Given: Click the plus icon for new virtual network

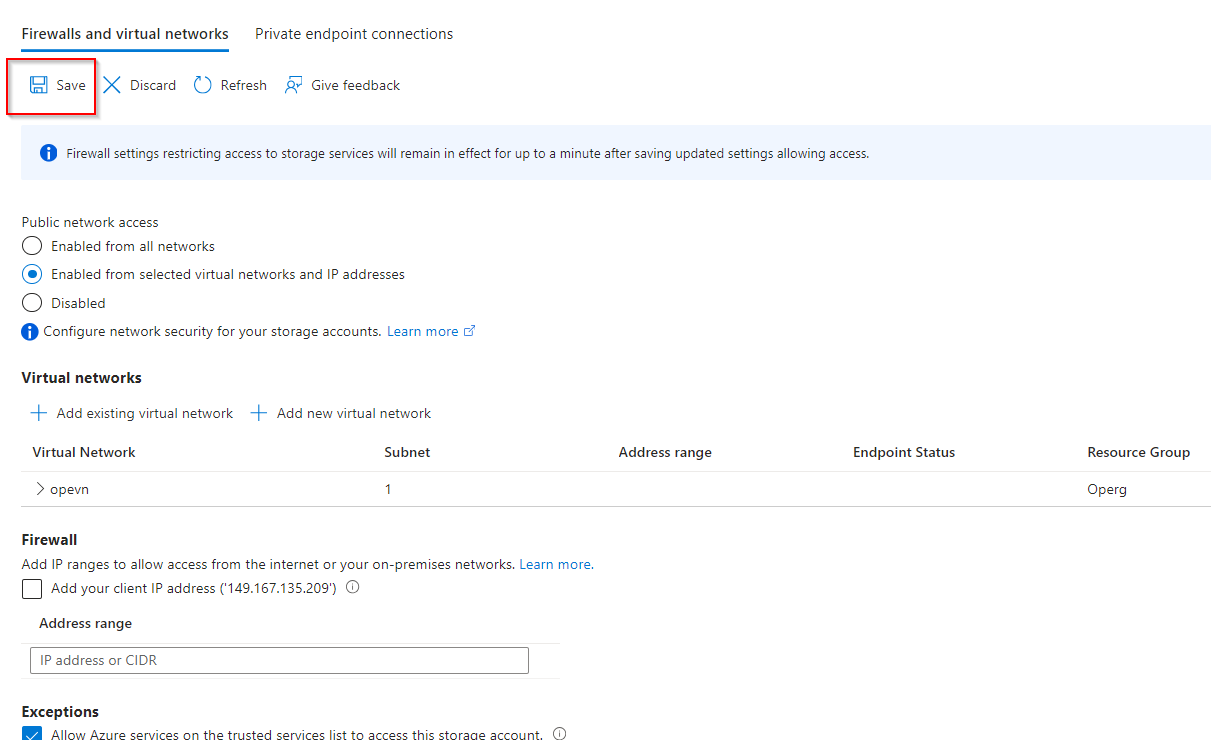Looking at the screenshot, I should click(259, 413).
